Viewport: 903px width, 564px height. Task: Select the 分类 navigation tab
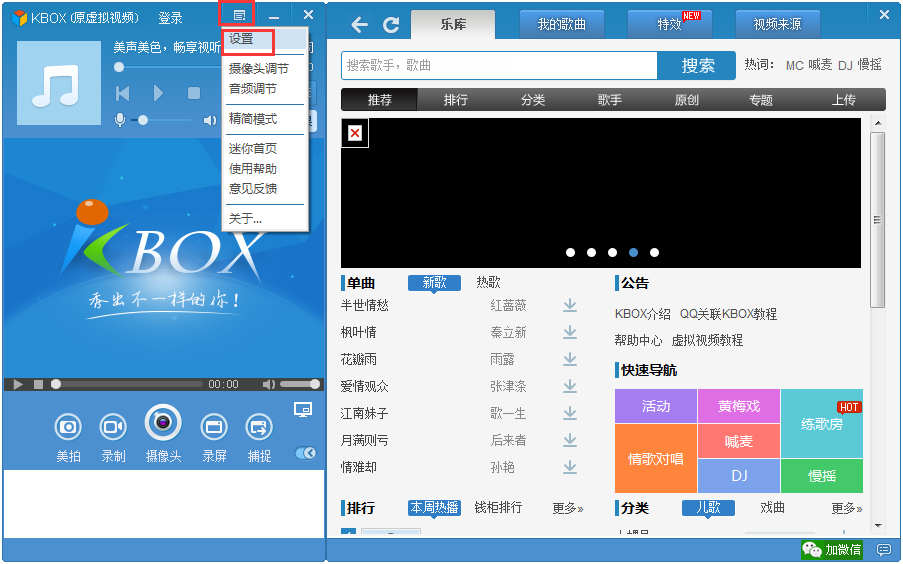(533, 100)
